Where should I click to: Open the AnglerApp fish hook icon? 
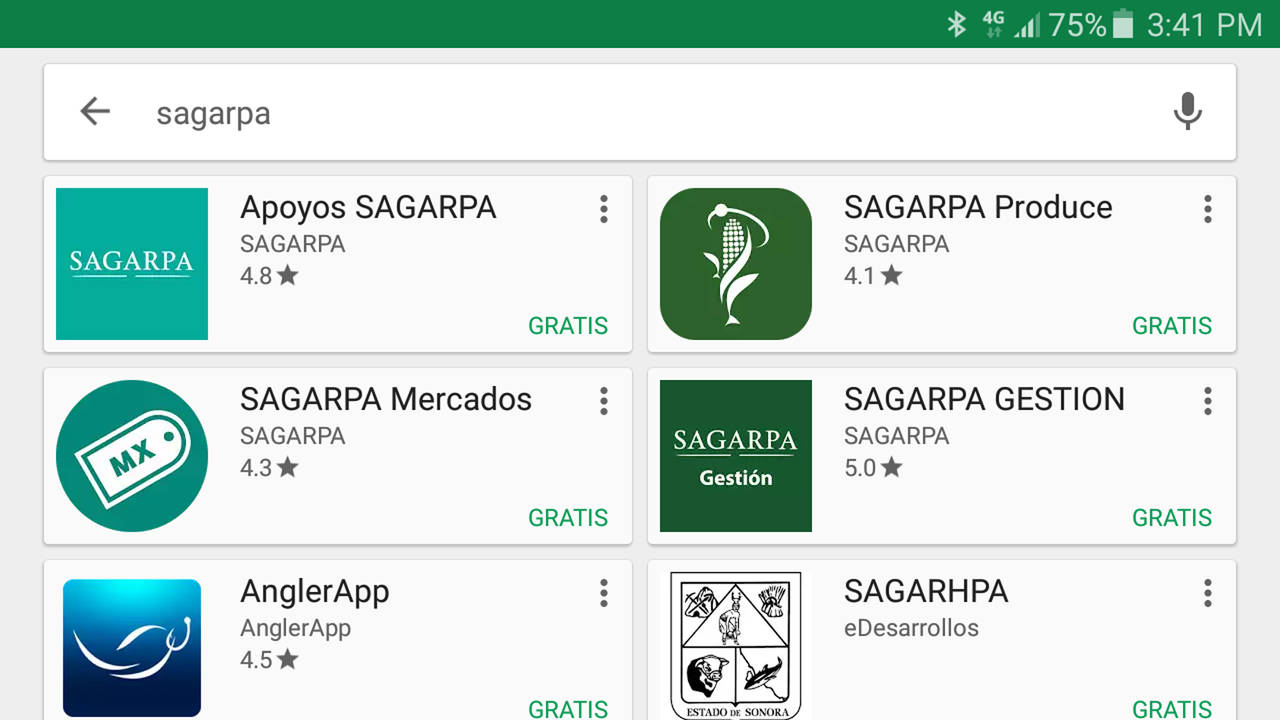coord(132,647)
